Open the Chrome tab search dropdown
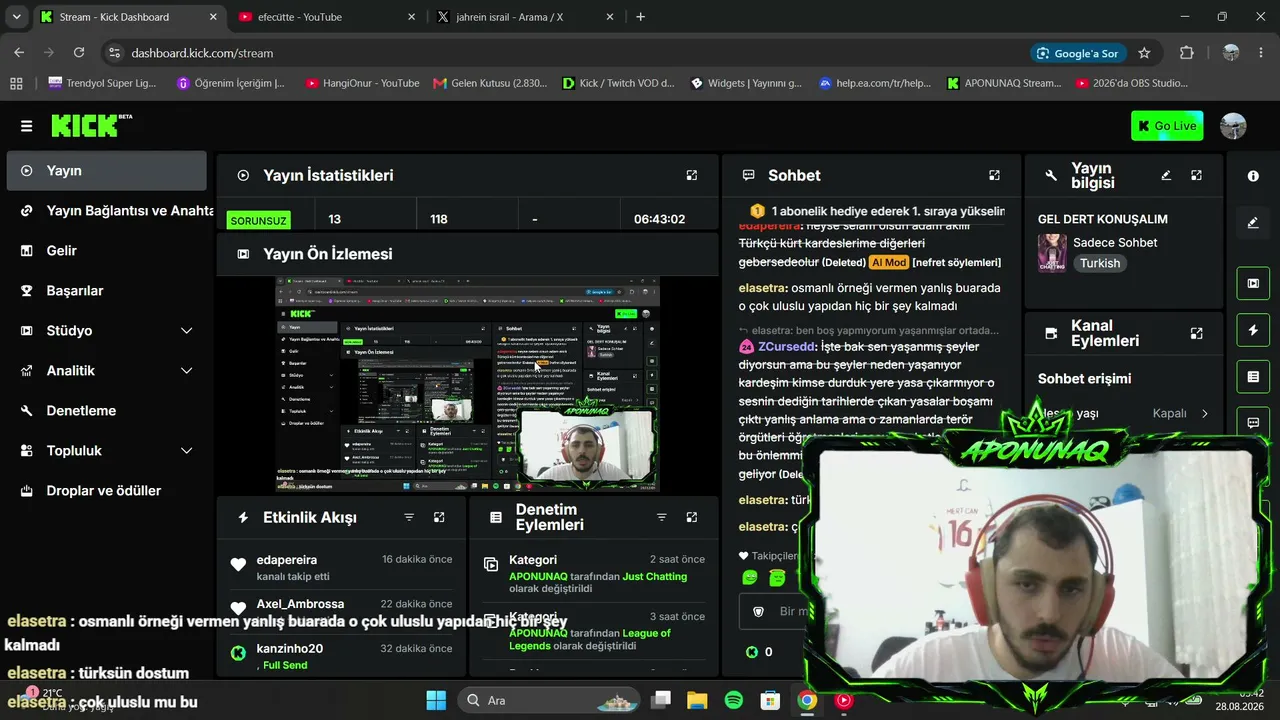 coord(16,17)
